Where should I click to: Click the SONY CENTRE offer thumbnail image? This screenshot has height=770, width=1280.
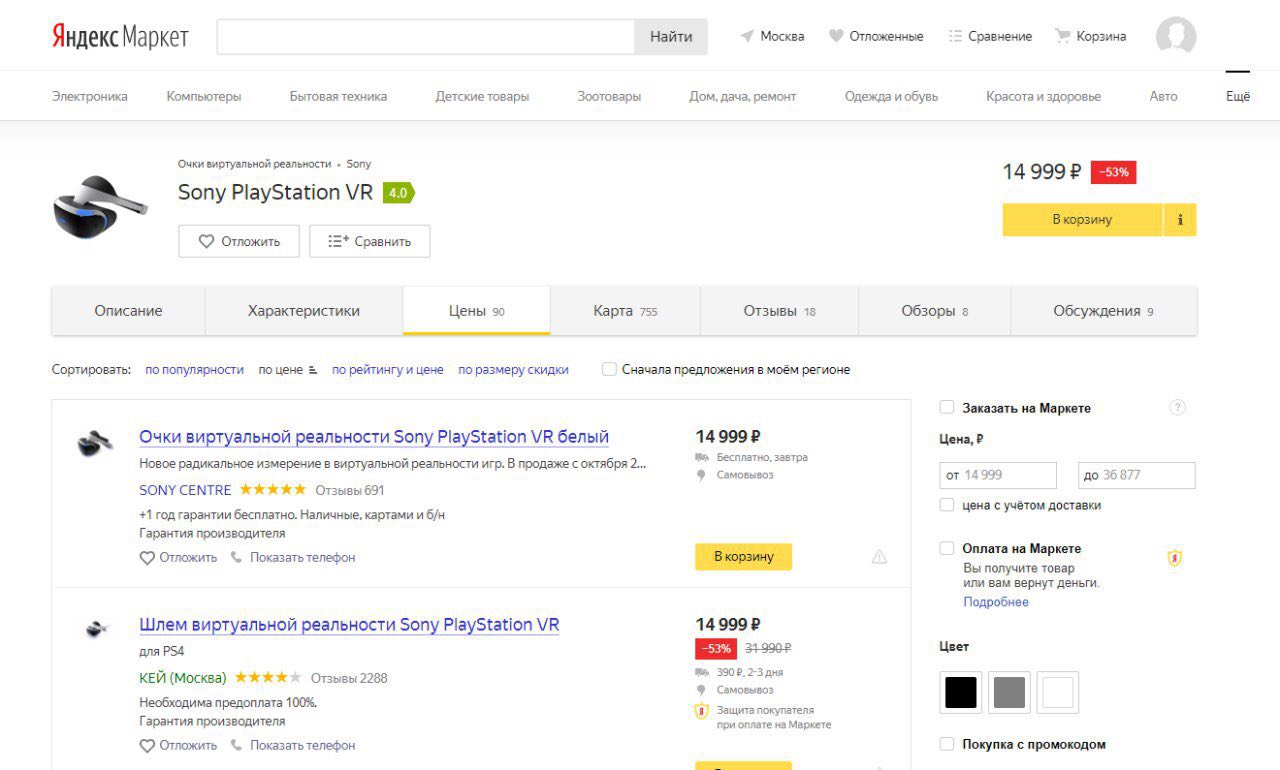point(95,443)
